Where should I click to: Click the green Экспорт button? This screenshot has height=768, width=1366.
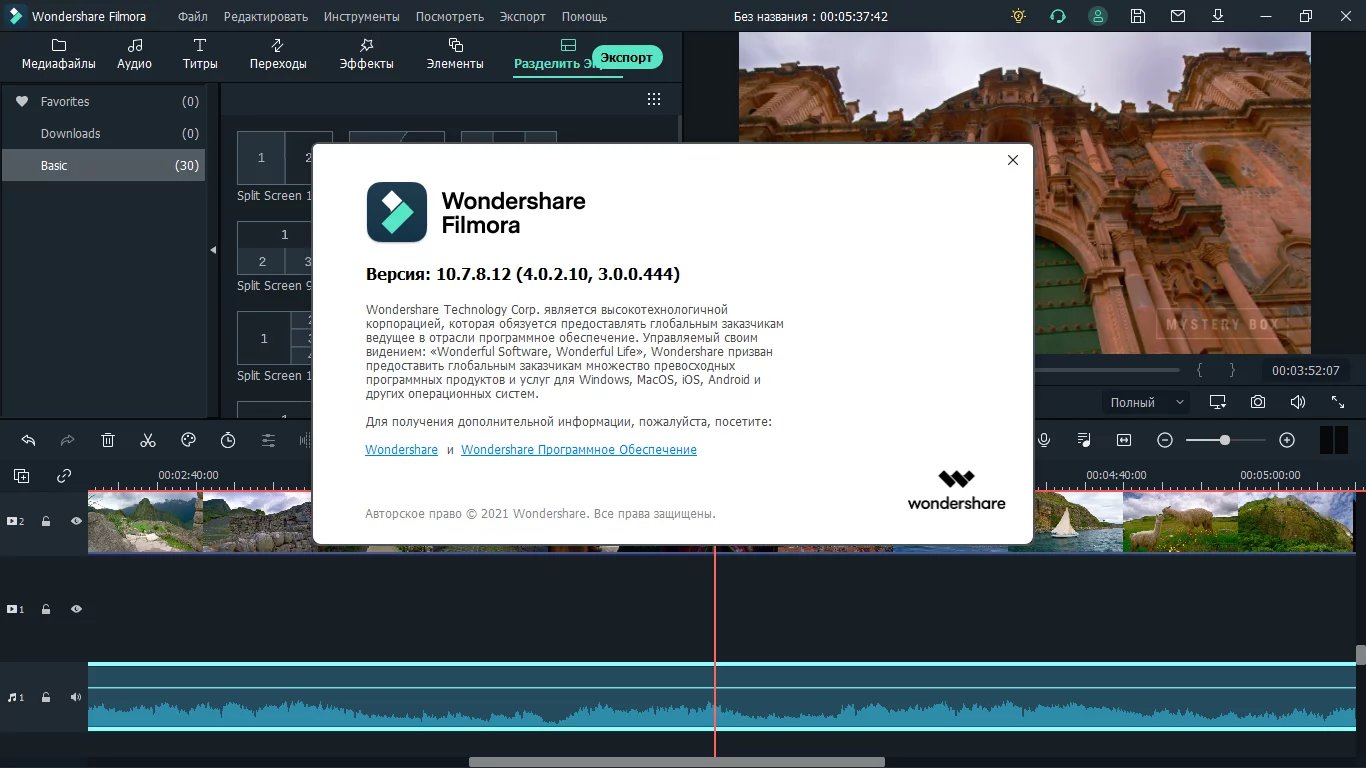[627, 58]
